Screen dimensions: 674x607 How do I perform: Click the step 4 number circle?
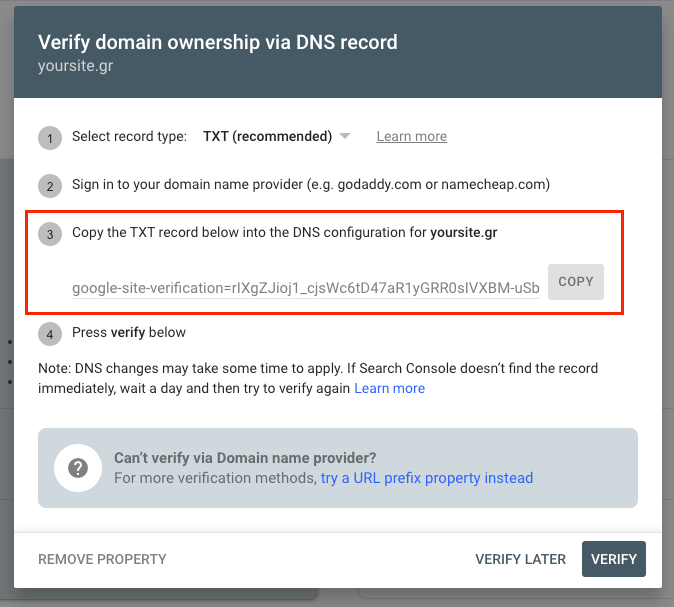click(x=49, y=334)
